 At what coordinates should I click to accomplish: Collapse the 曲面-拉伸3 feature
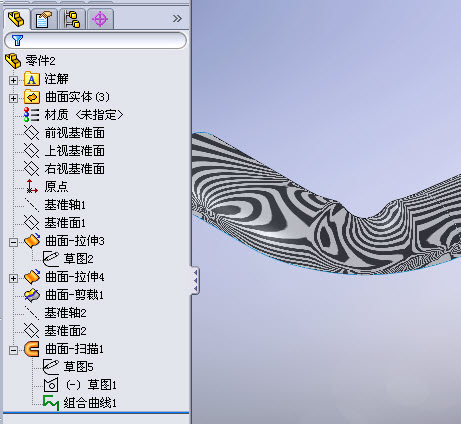13,242
